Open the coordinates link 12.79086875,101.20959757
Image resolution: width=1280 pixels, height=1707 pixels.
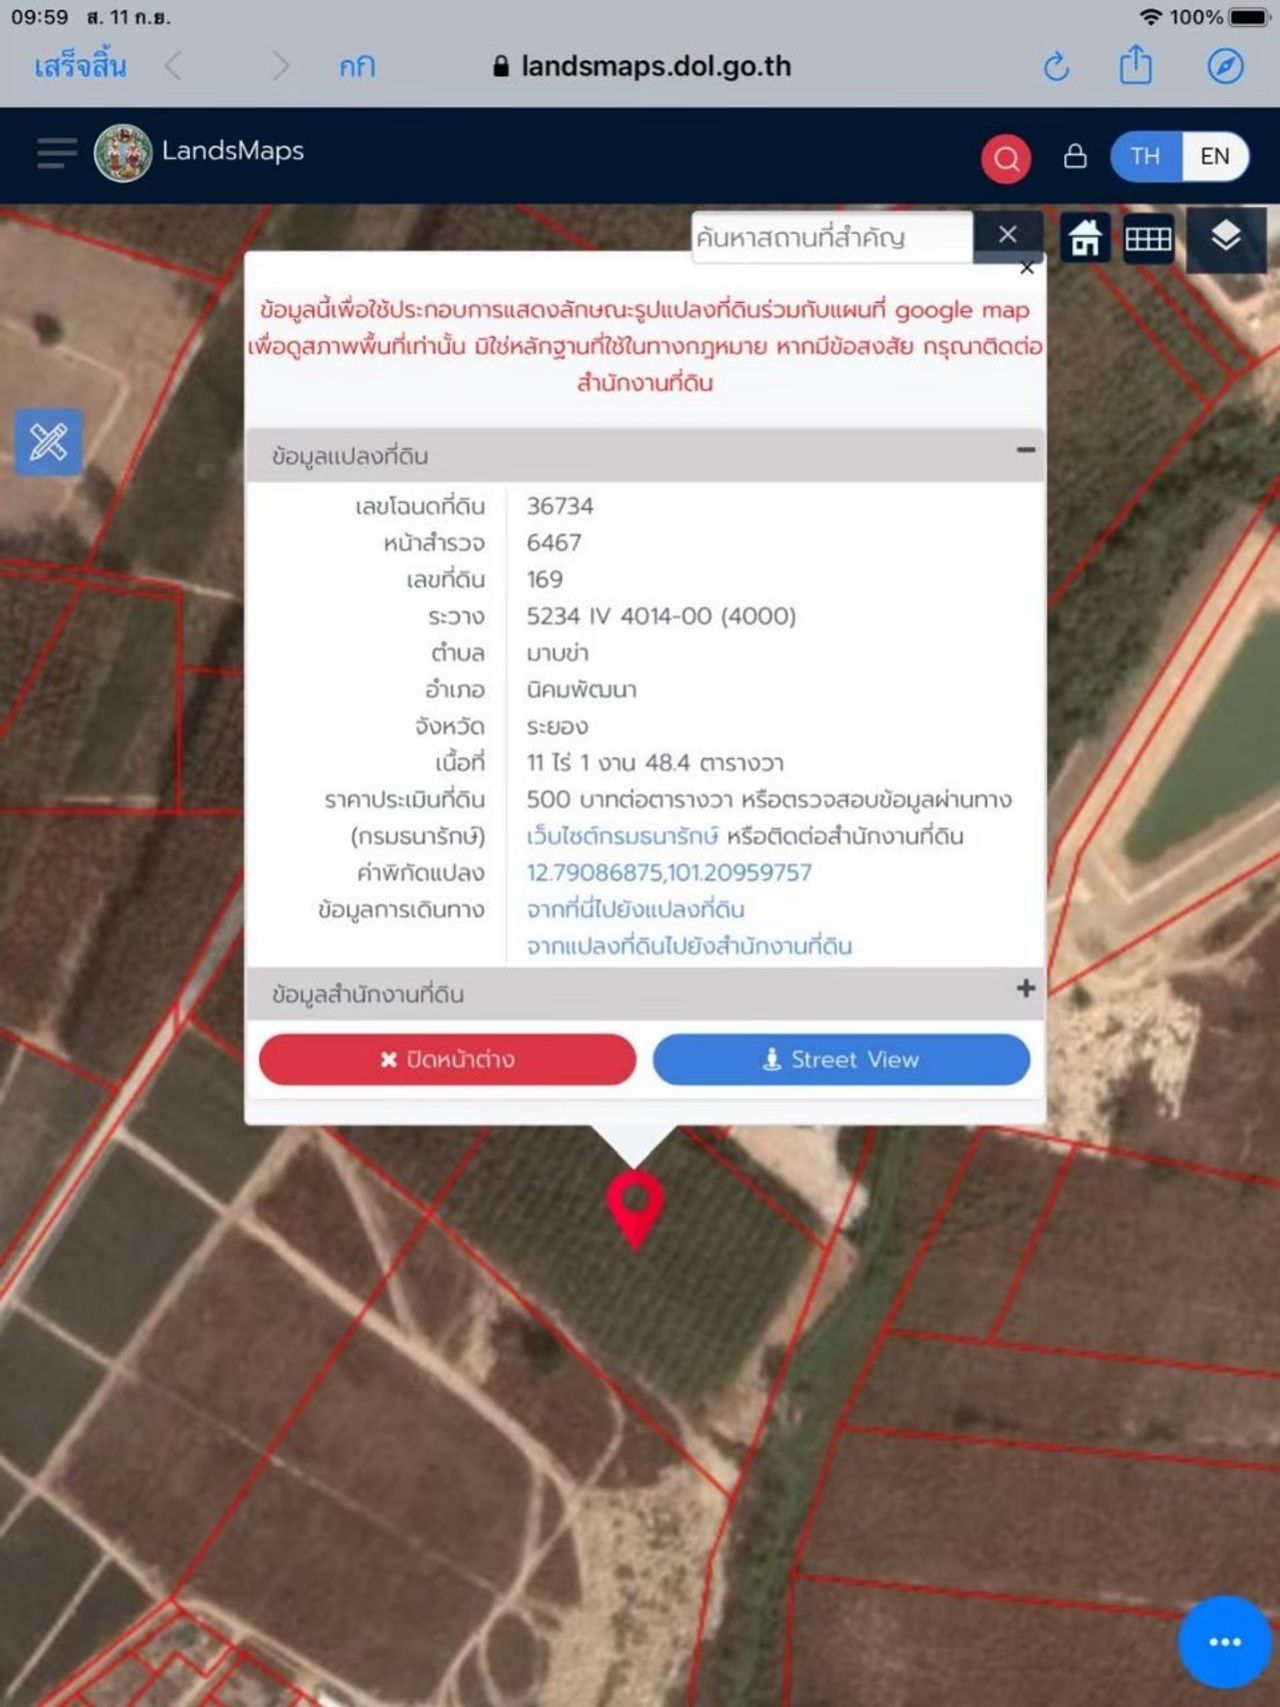click(669, 873)
